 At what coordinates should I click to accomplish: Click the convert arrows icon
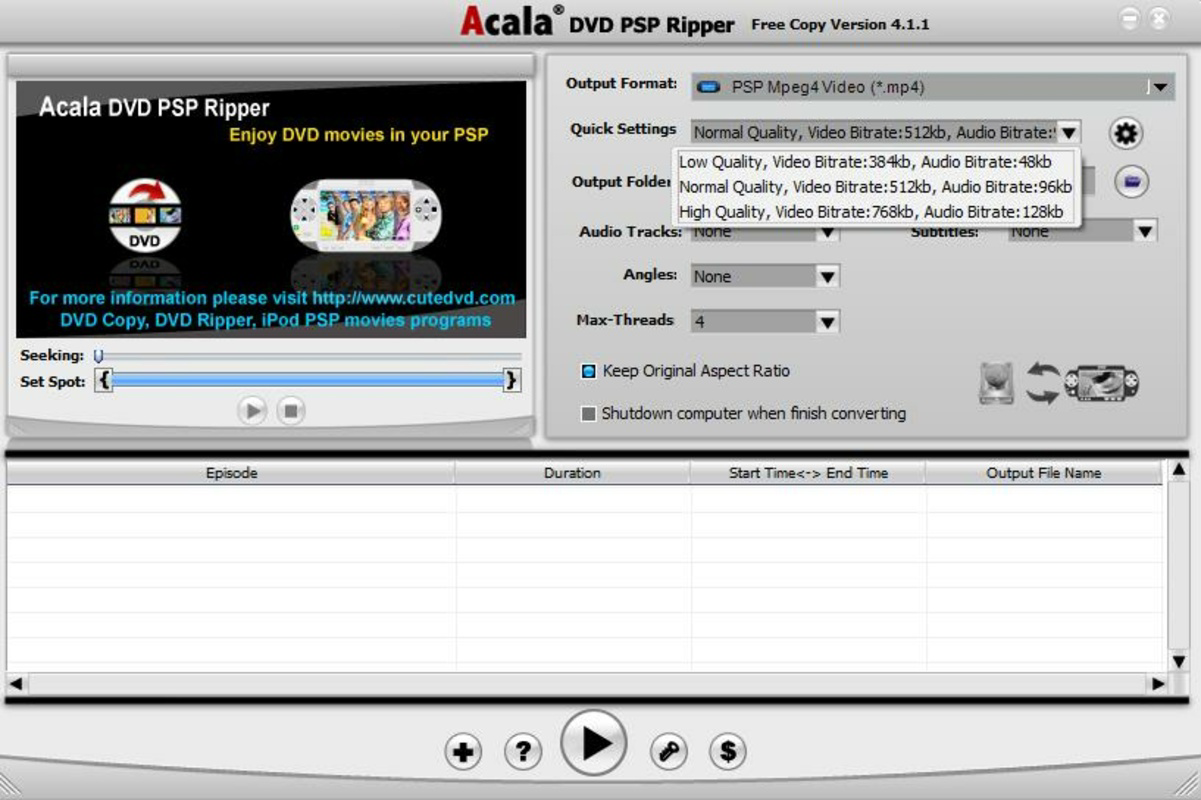[x=1042, y=383]
